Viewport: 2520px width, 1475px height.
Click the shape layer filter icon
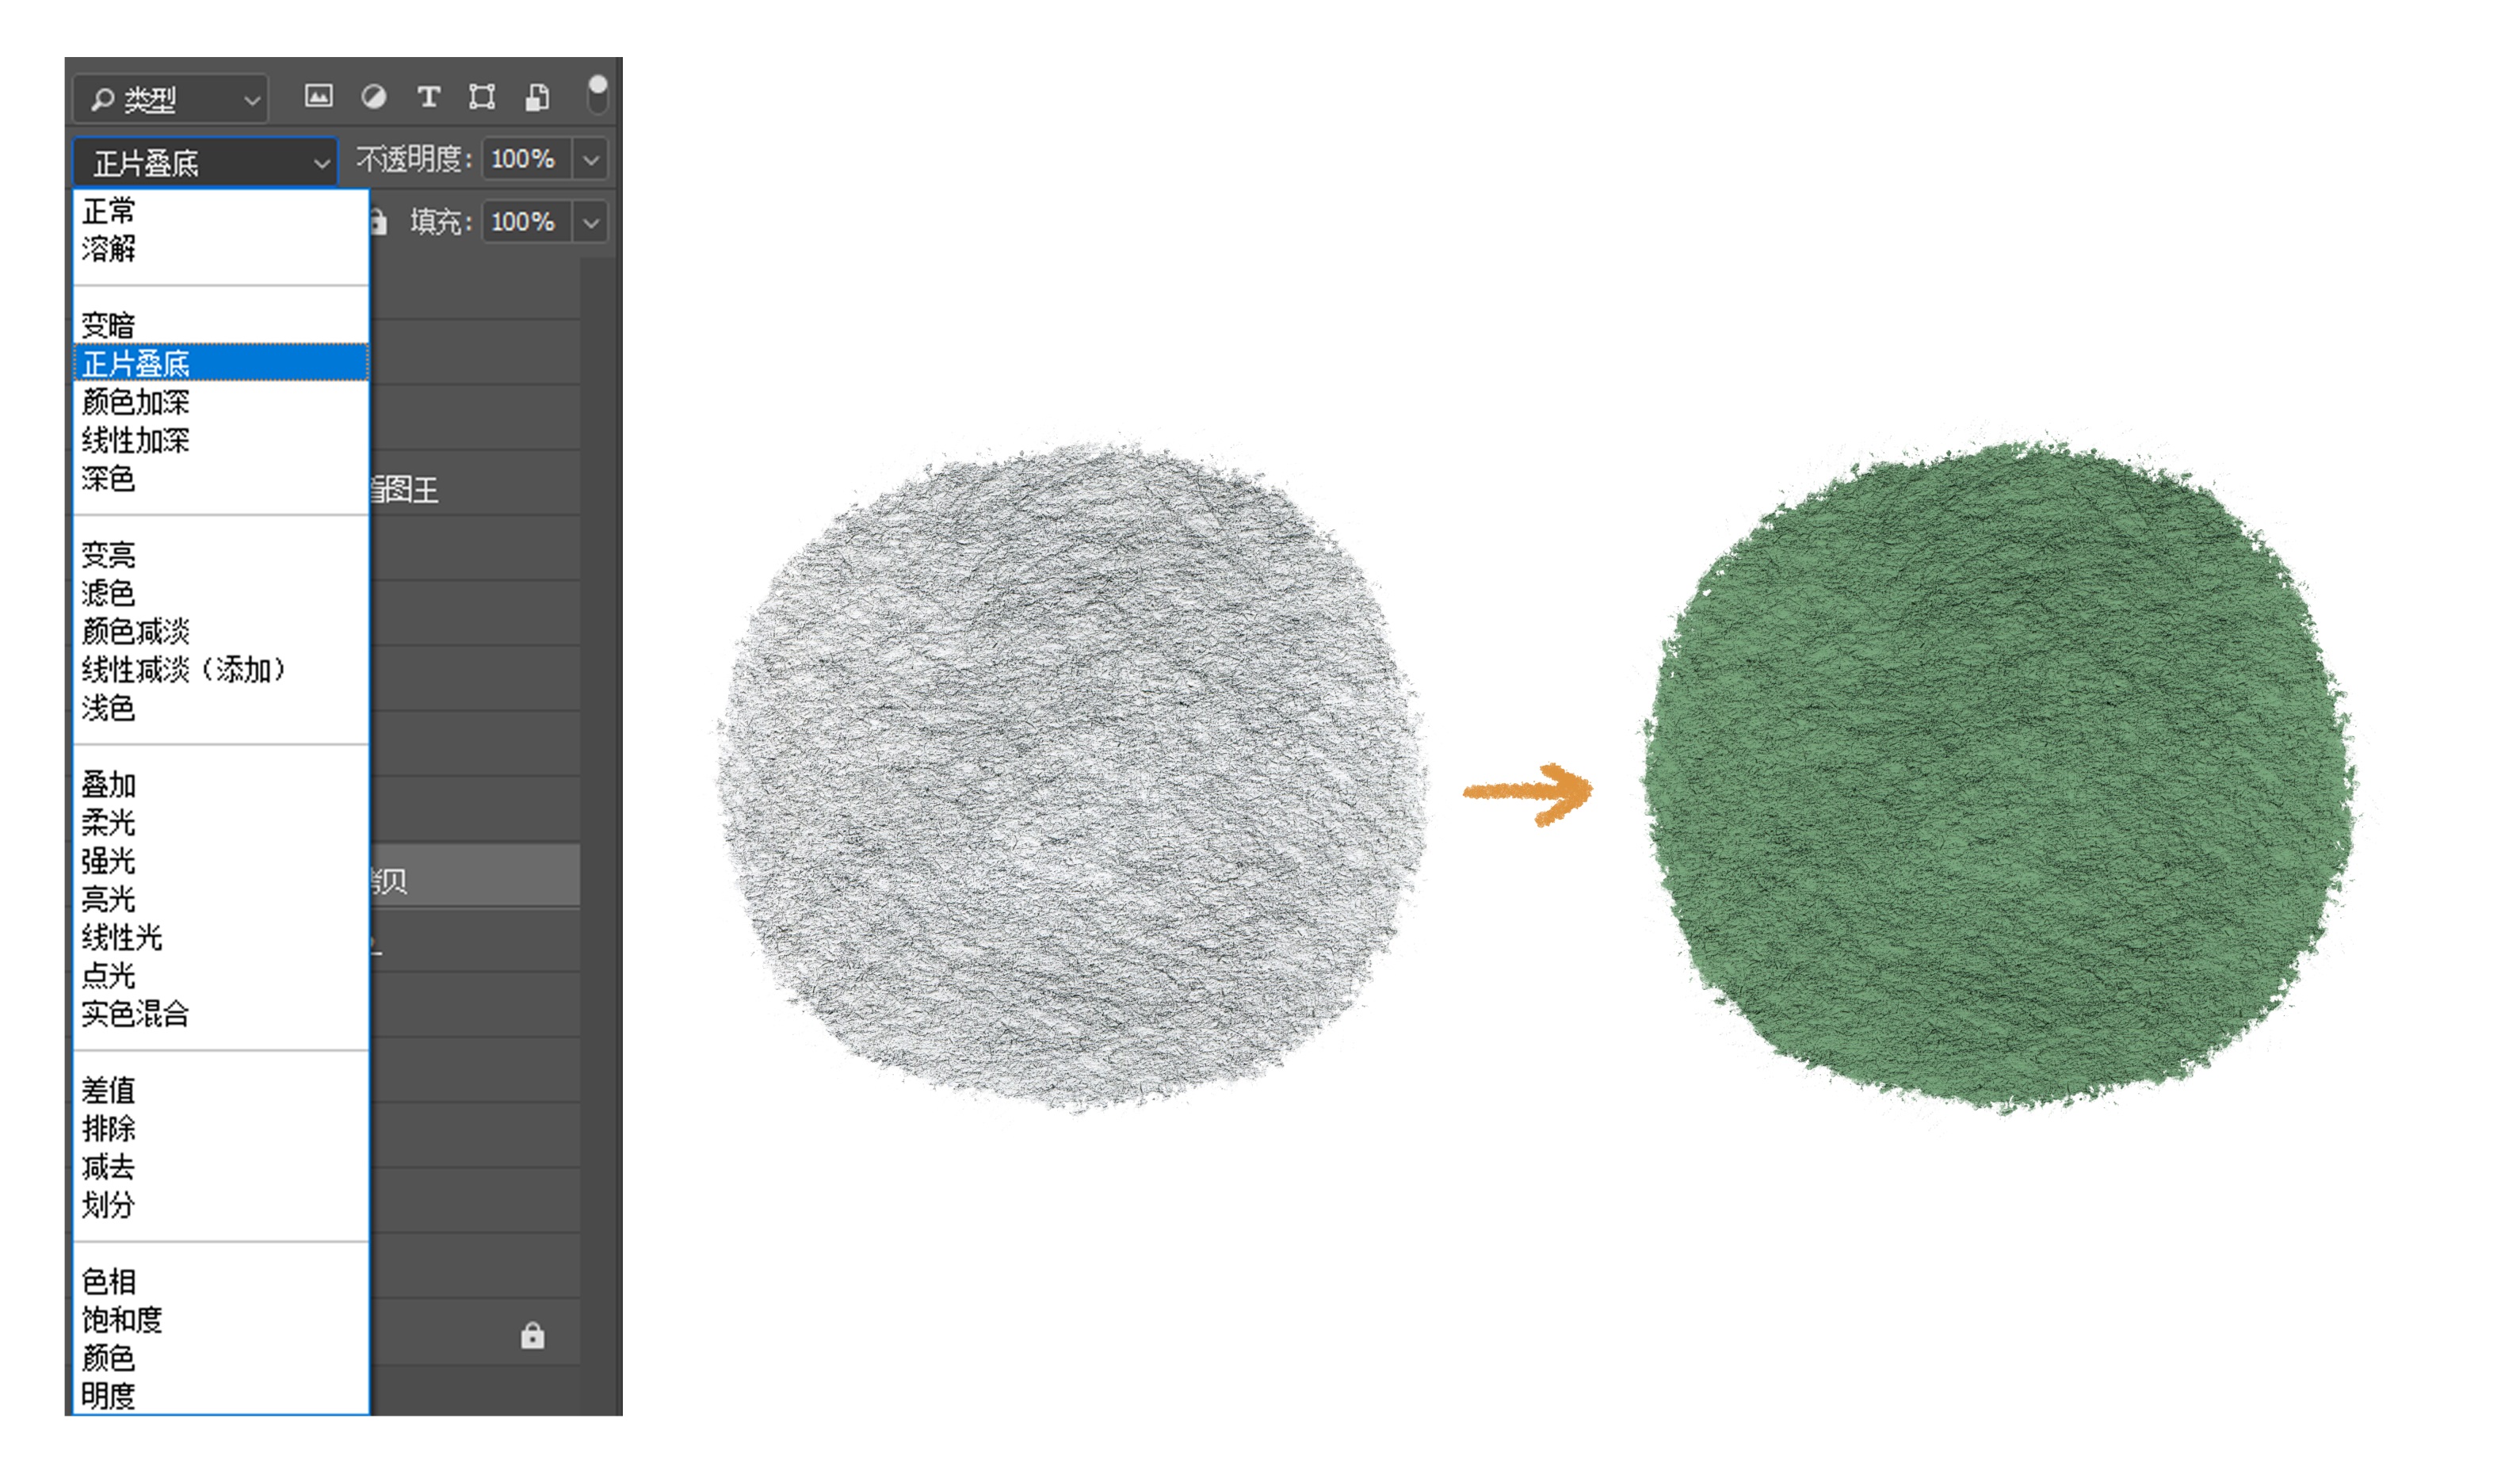(482, 96)
